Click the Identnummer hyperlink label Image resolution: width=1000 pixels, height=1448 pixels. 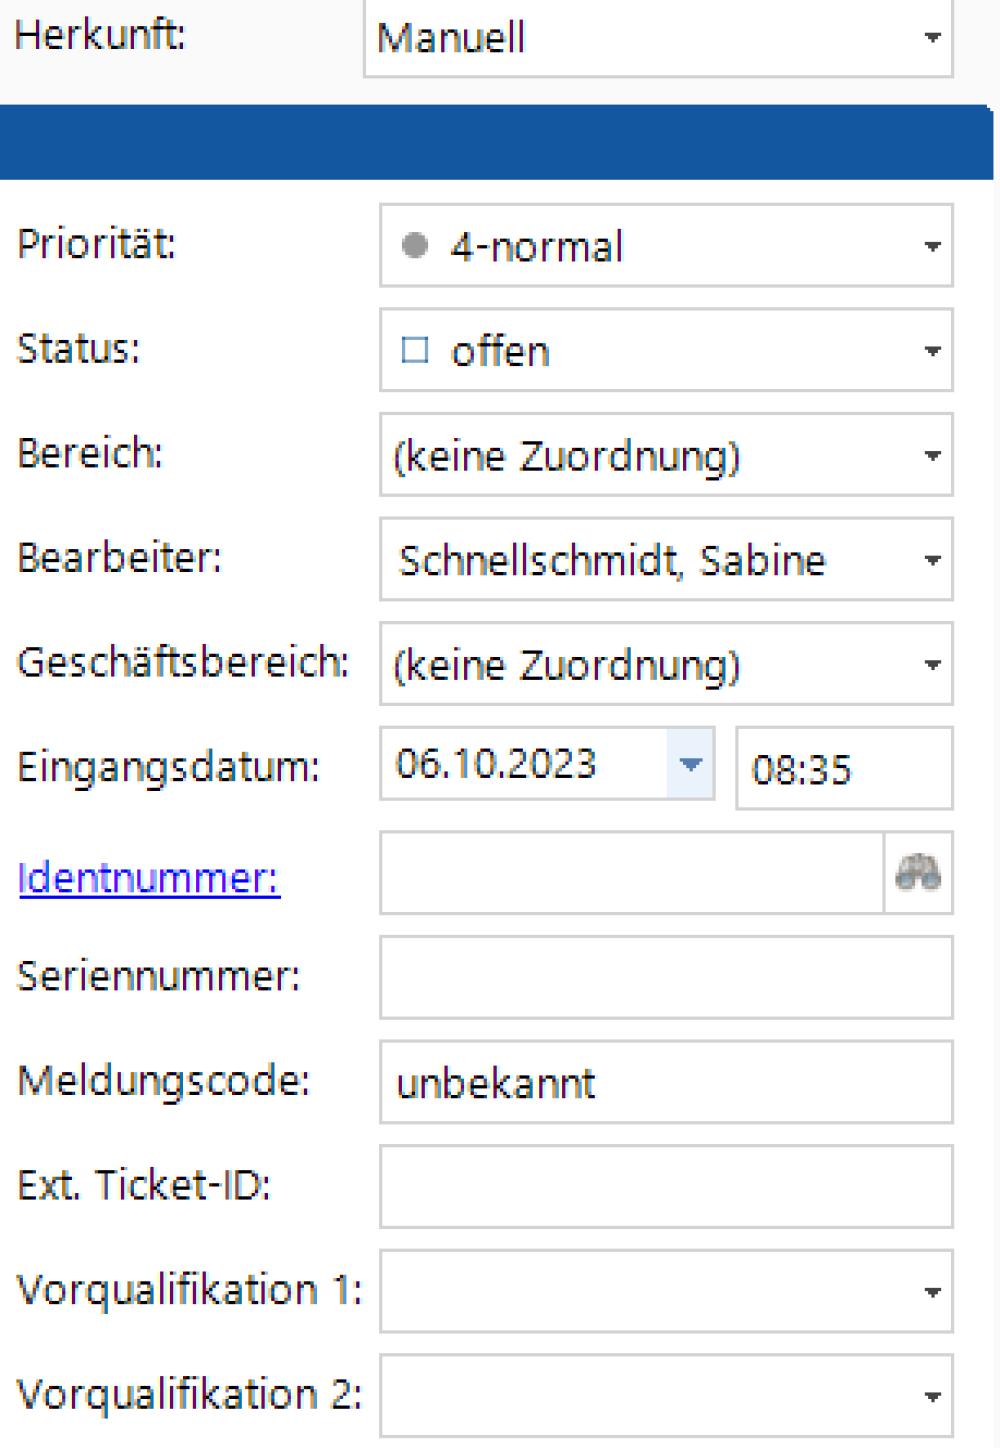pyautogui.click(x=149, y=878)
